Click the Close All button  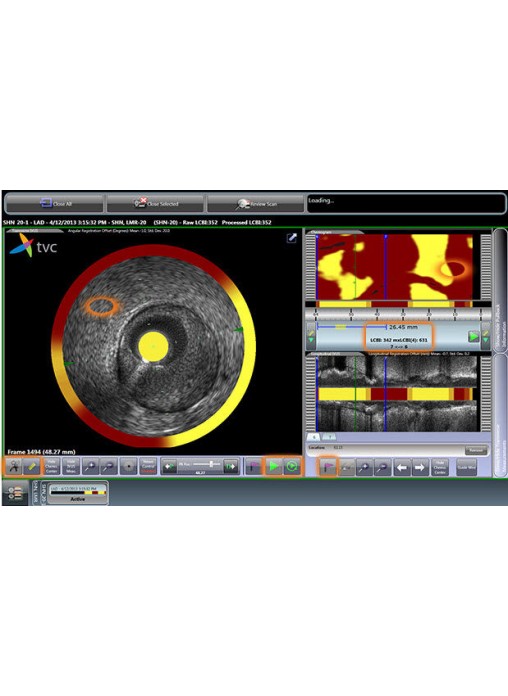54,203
